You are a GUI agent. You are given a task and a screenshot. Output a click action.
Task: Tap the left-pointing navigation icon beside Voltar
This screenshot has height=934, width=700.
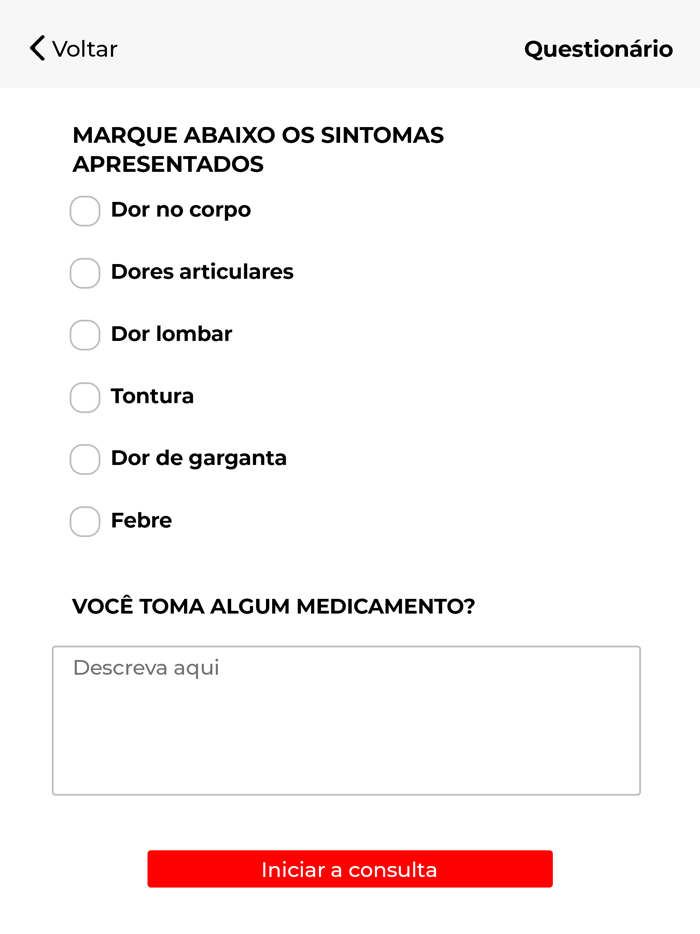tap(35, 47)
